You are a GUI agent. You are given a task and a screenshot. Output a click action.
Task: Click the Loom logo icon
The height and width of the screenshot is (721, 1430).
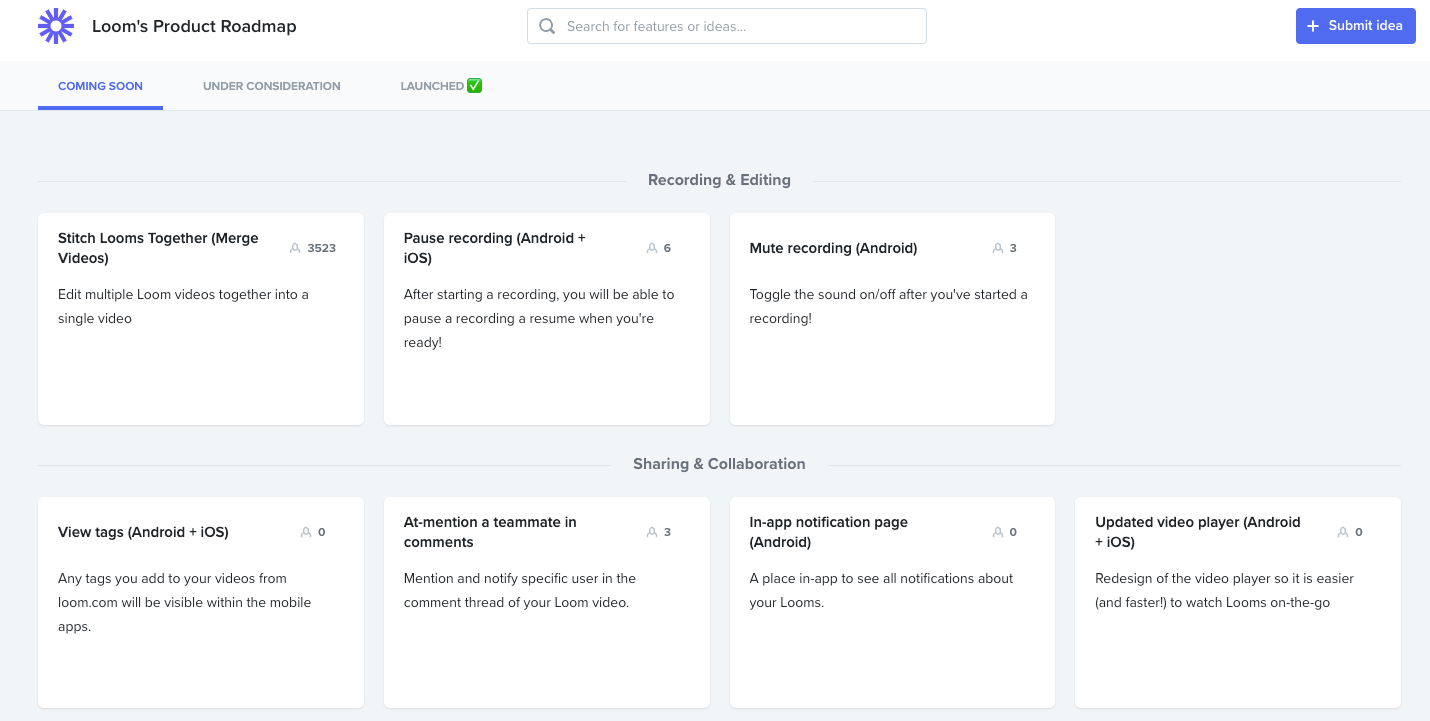click(x=56, y=26)
